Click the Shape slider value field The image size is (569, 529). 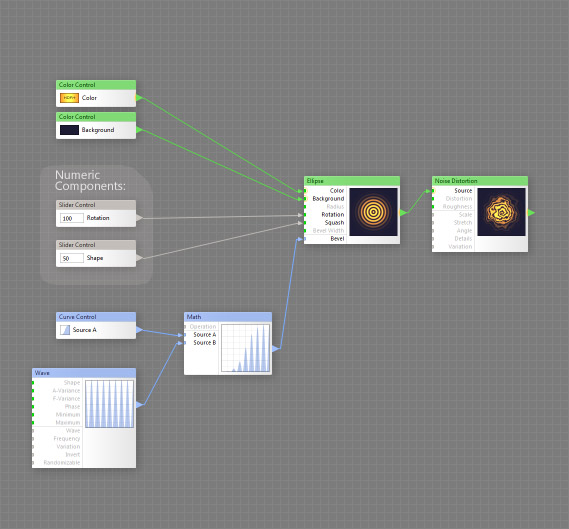click(72, 258)
